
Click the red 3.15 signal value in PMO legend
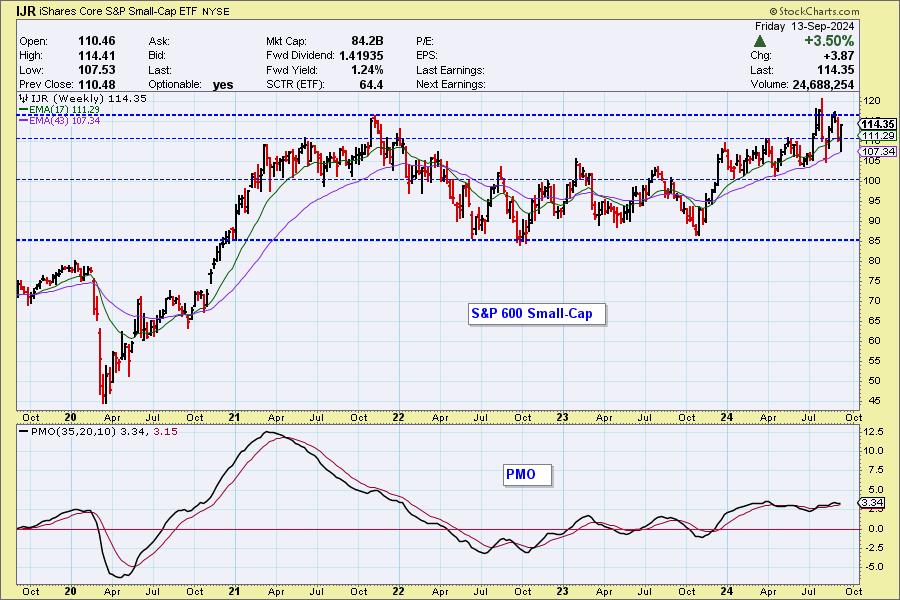tap(166, 431)
